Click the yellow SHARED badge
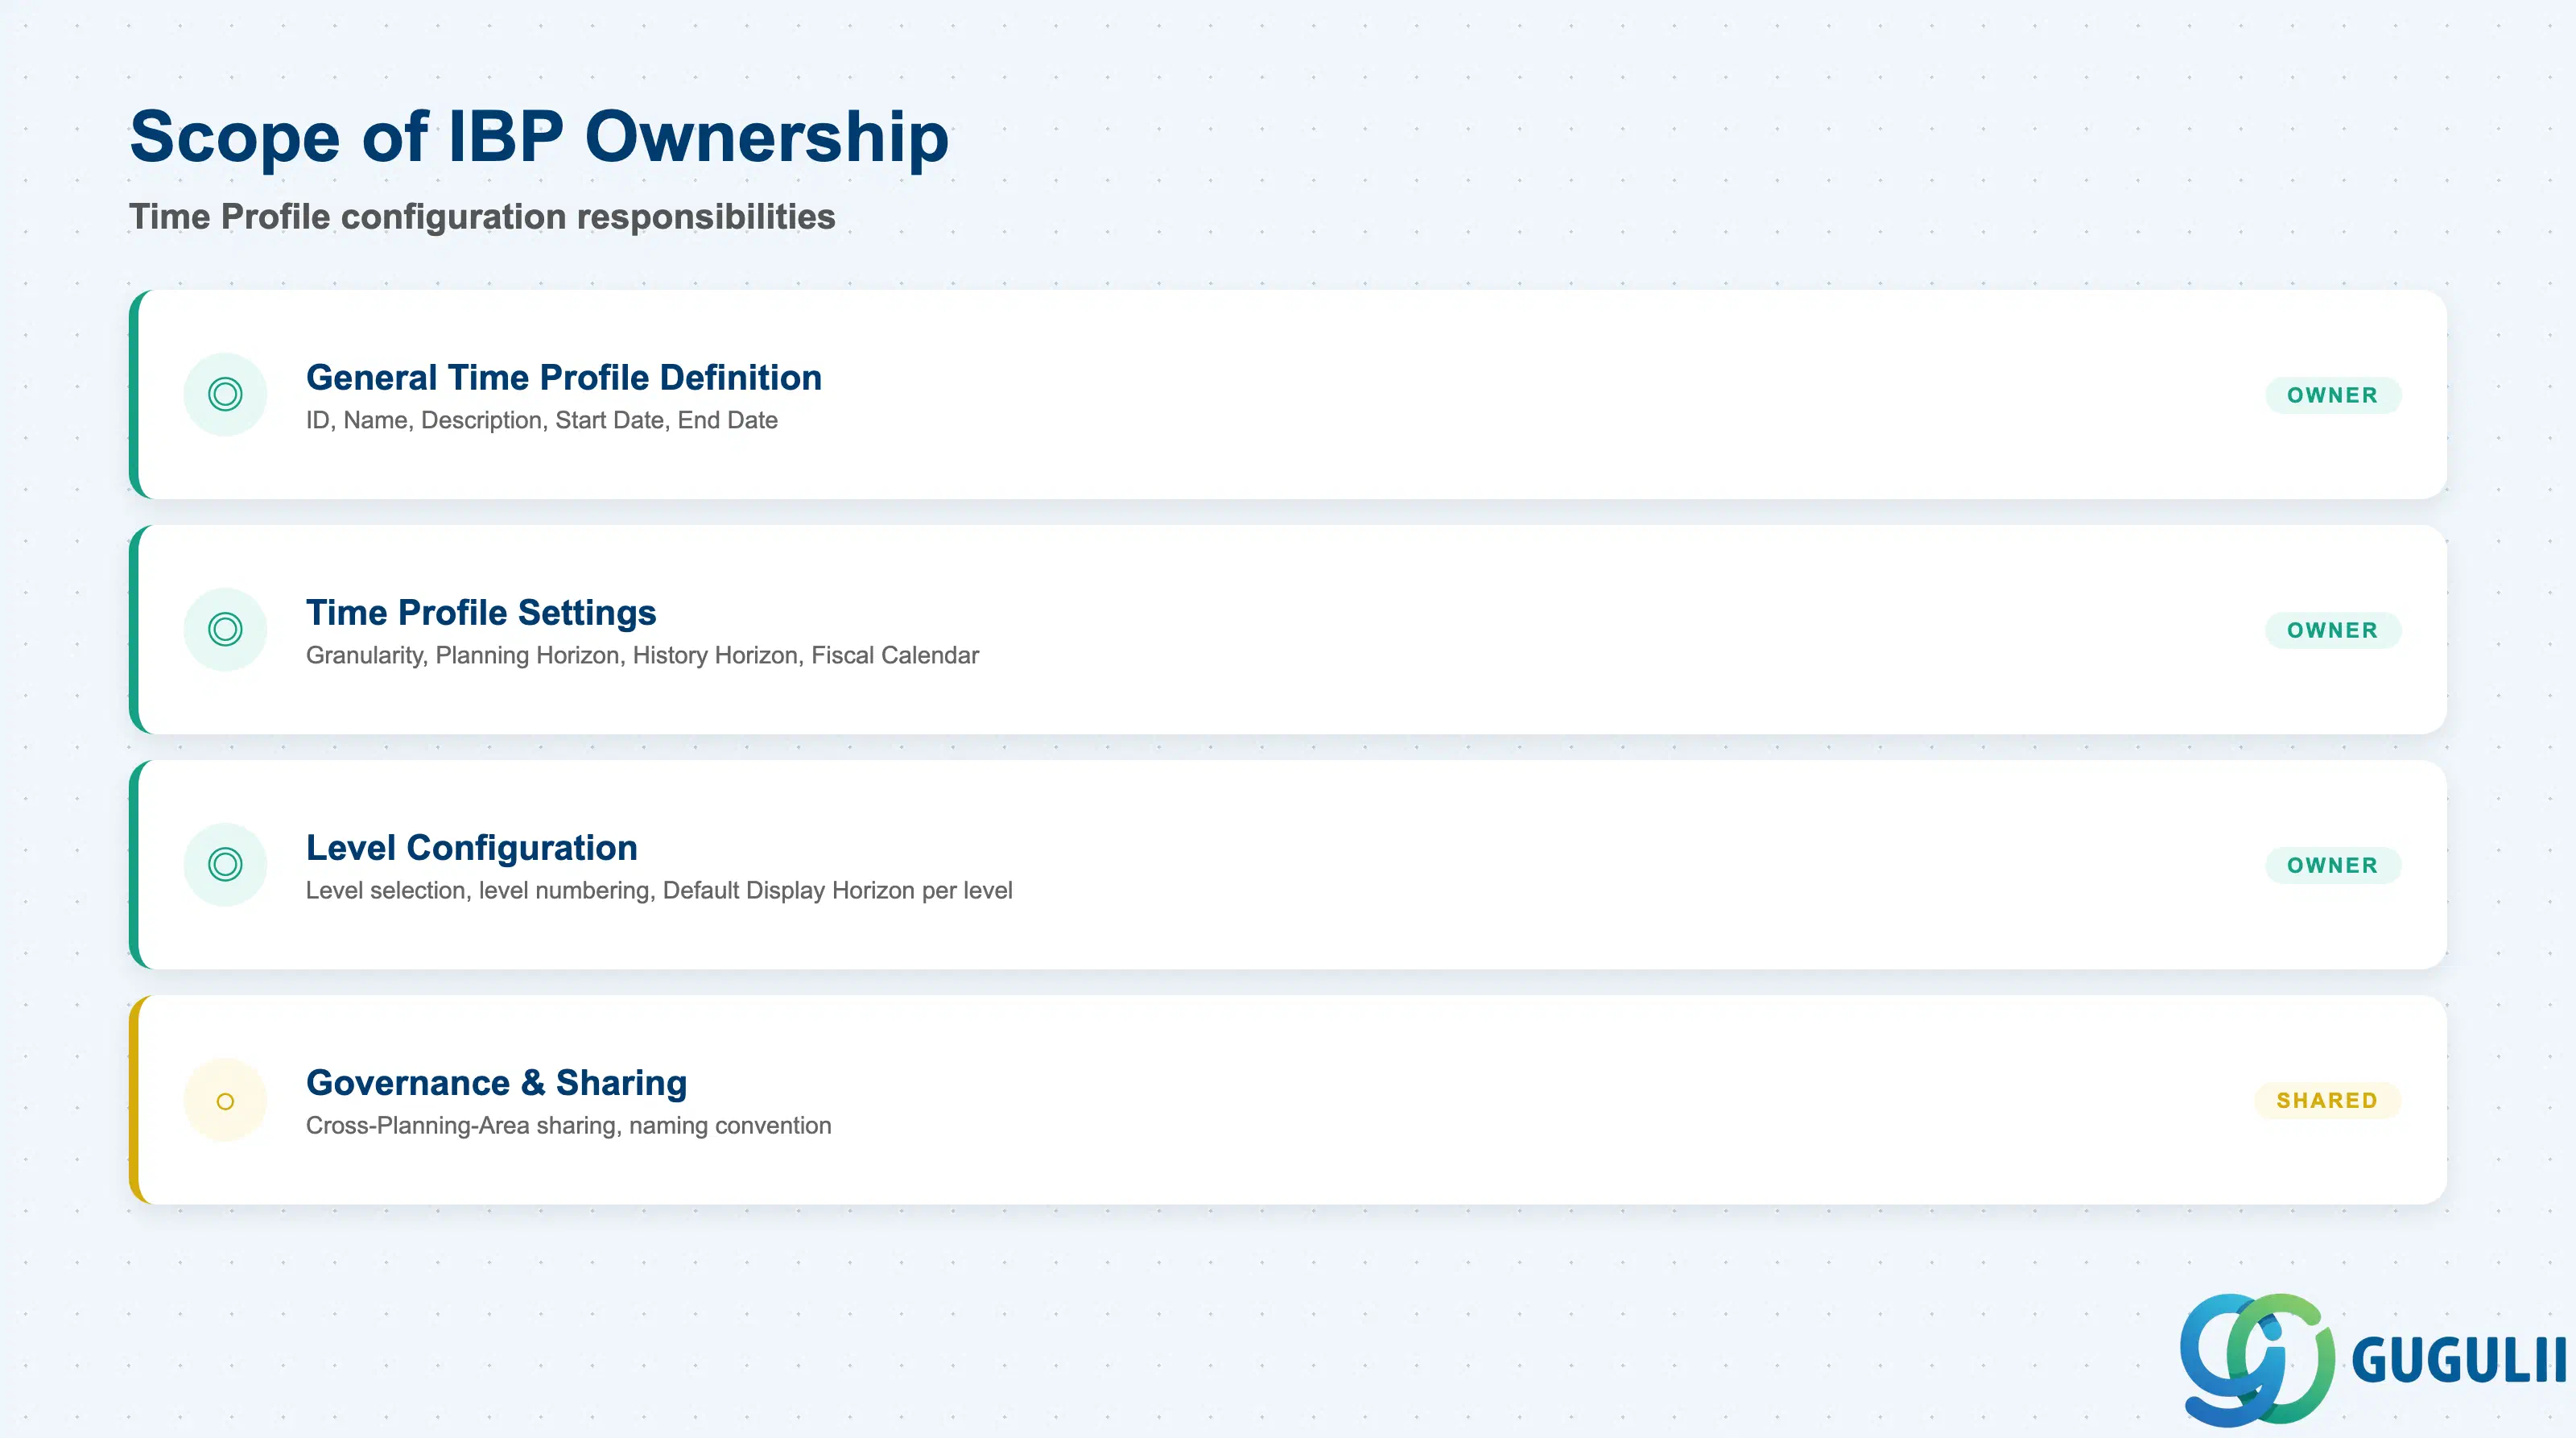Image resolution: width=2576 pixels, height=1438 pixels. (2327, 1100)
